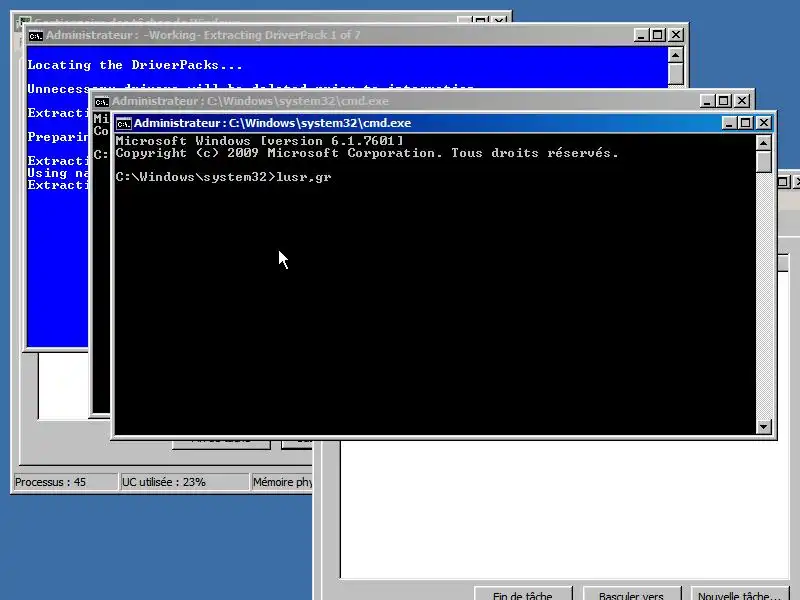Click the middle cmd.exe window's title bar text
Screen dimensions: 800x600
coord(250,101)
